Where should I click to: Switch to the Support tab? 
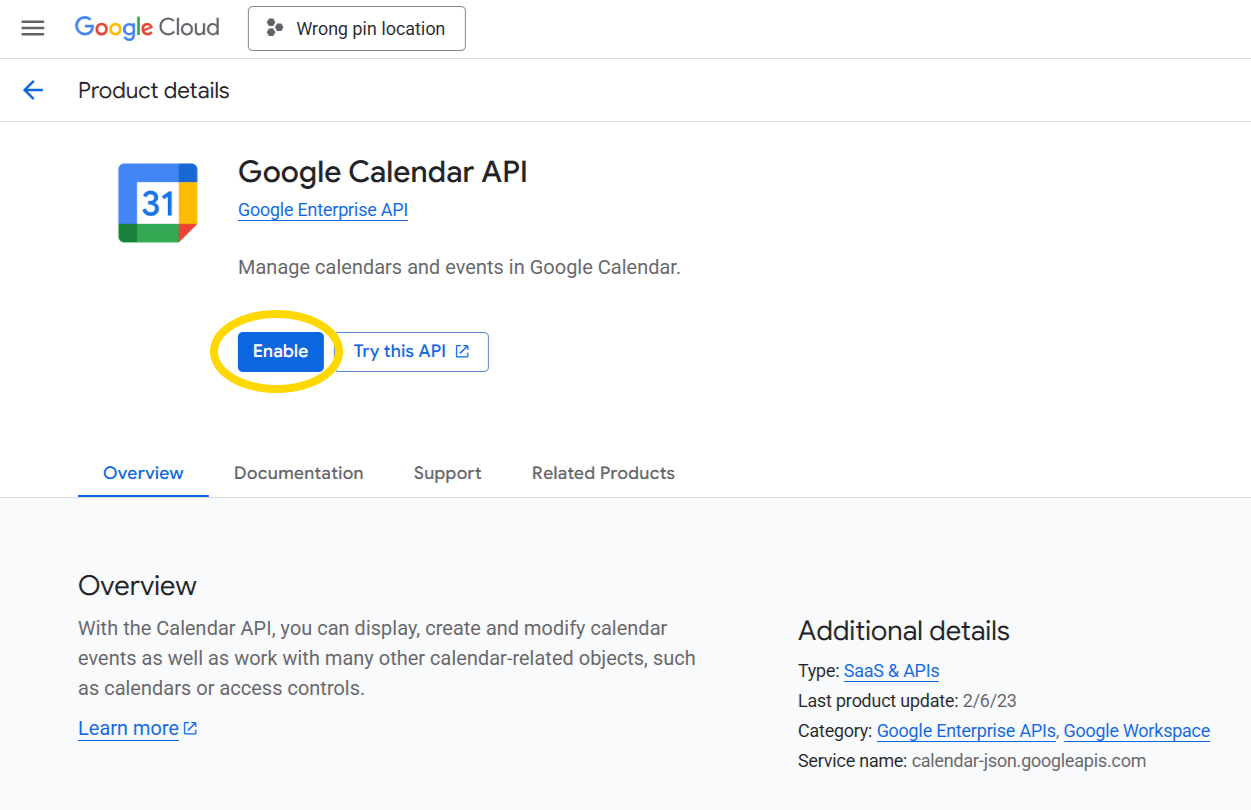pyautogui.click(x=447, y=472)
